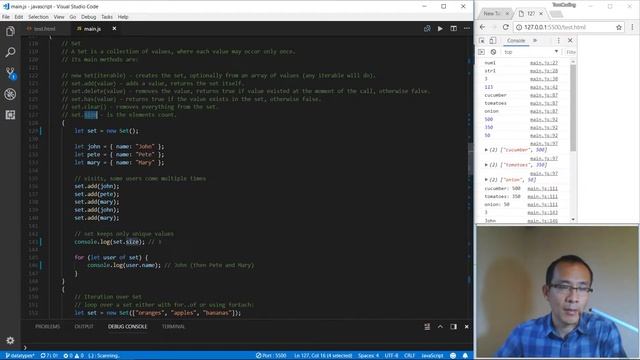This screenshot has width=640, height=360.
Task: Open the Explorer view in activity bar
Action: (x=10, y=31)
